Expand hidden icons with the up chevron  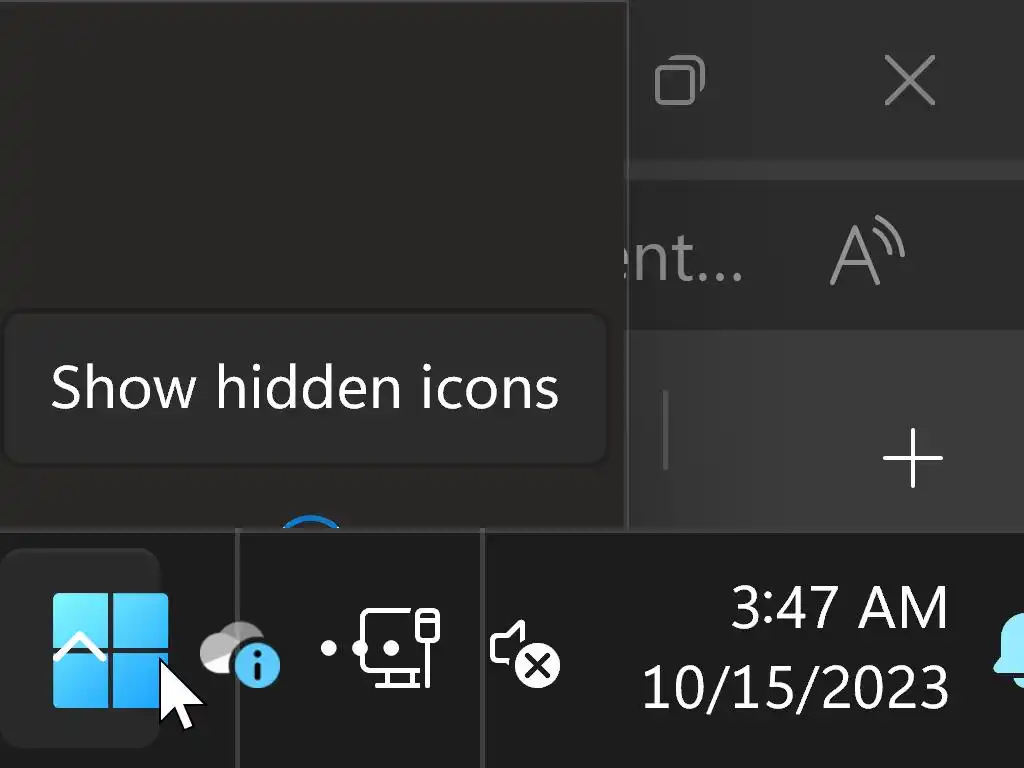(x=79, y=646)
